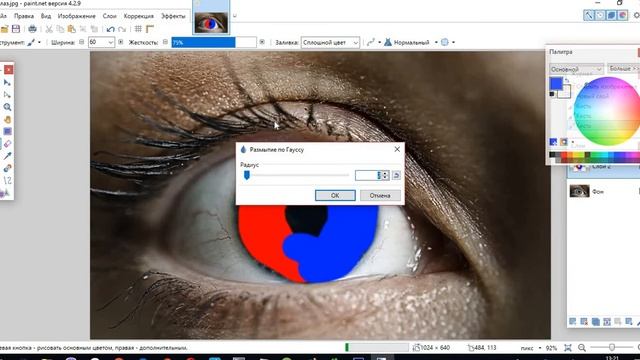Decrease hardness with the minus button
Screen dimensions: 640x360
(x=165, y=42)
